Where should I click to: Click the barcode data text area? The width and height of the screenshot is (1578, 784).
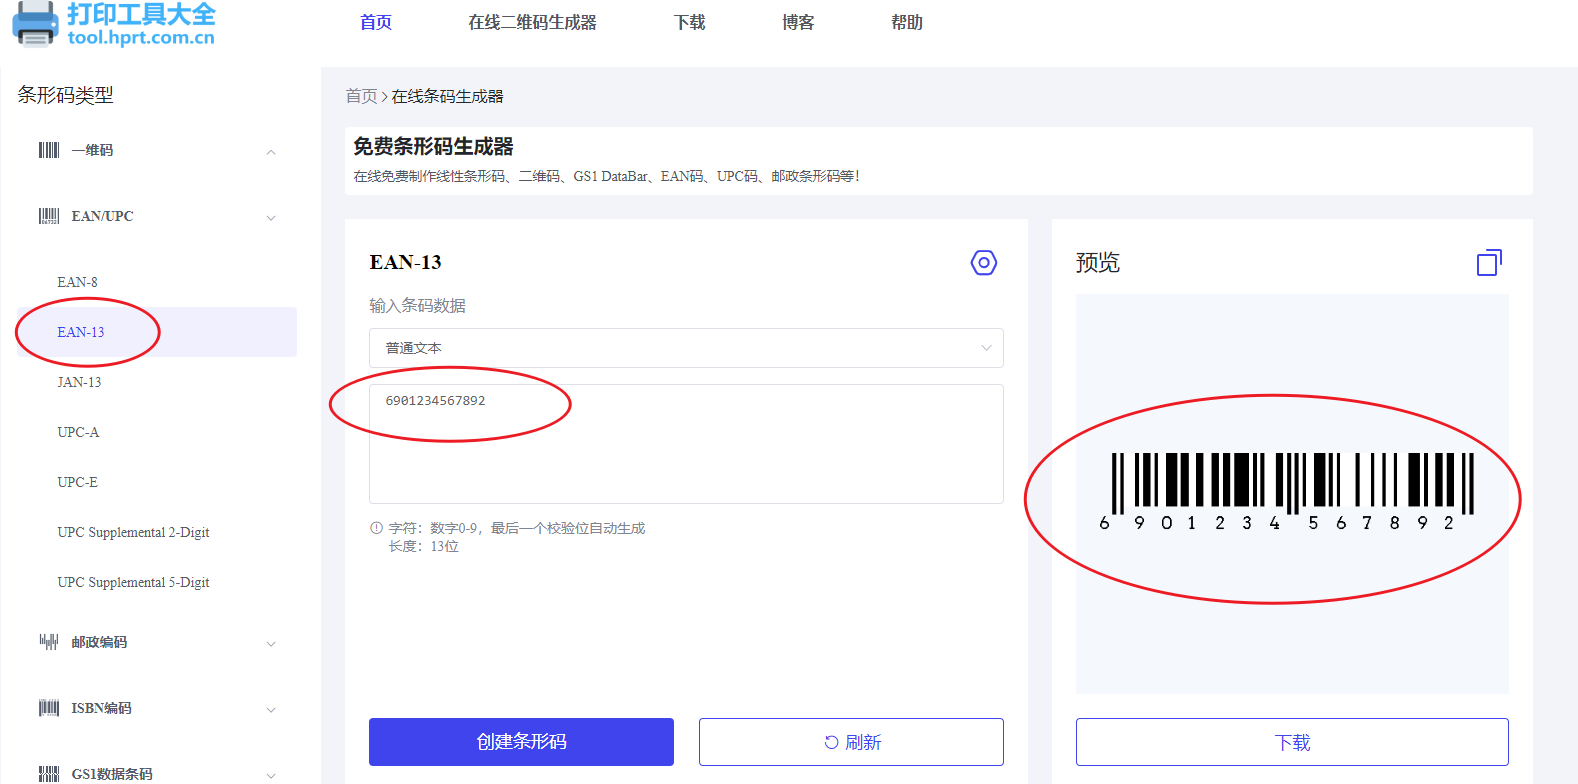pyautogui.click(x=686, y=444)
